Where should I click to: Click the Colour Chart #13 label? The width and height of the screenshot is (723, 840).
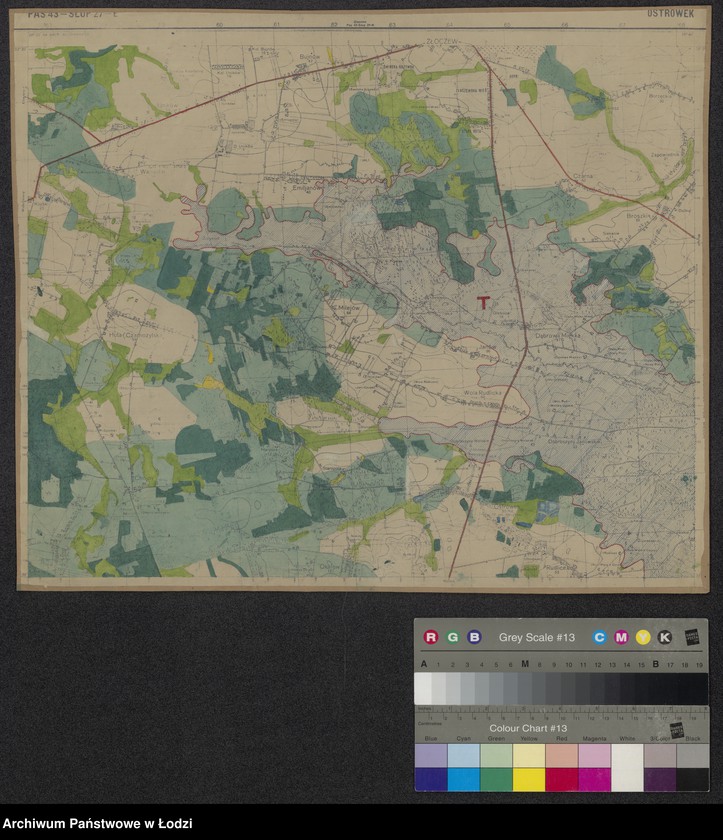pos(528,728)
